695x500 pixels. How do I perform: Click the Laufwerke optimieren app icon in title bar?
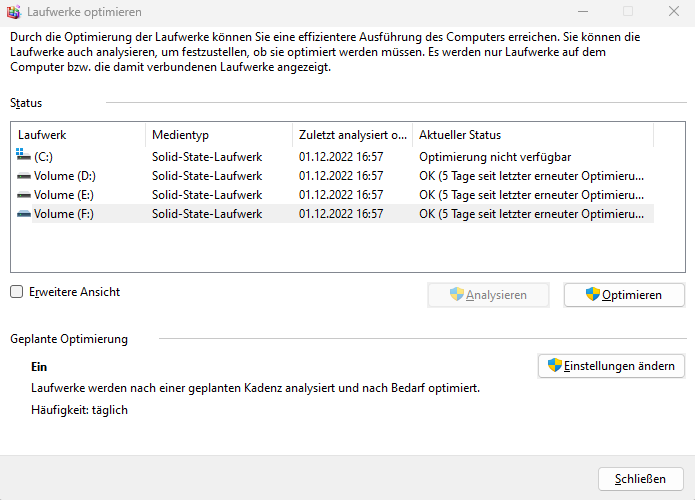point(13,12)
